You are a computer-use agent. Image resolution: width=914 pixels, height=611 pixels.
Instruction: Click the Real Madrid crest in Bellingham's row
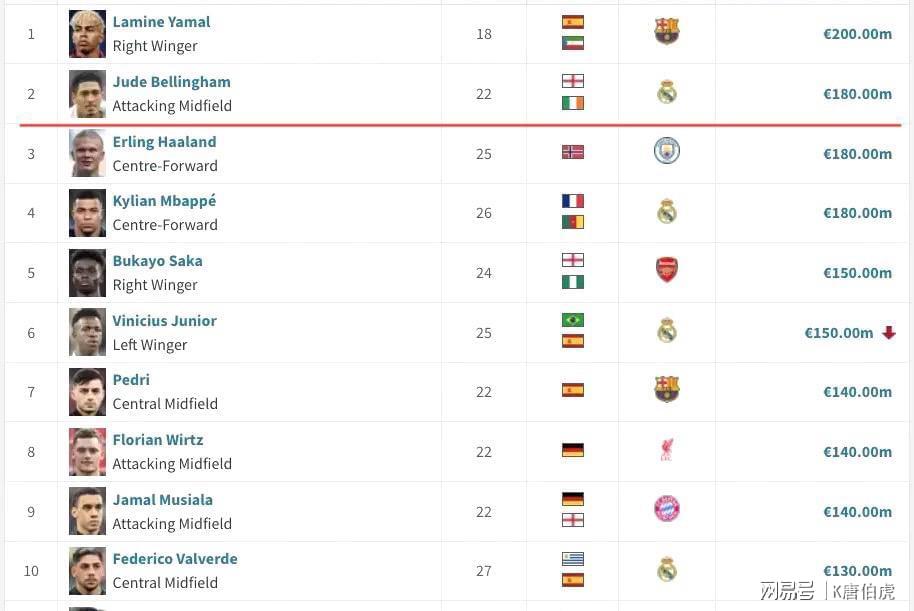(667, 92)
